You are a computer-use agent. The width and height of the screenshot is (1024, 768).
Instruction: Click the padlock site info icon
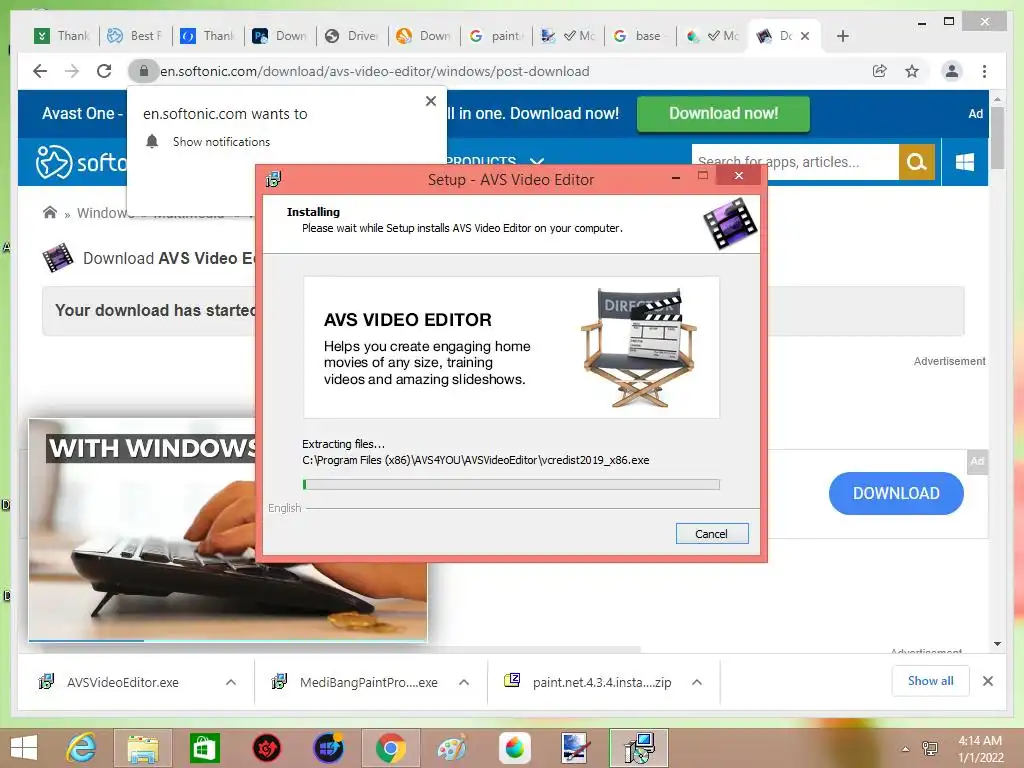click(144, 71)
